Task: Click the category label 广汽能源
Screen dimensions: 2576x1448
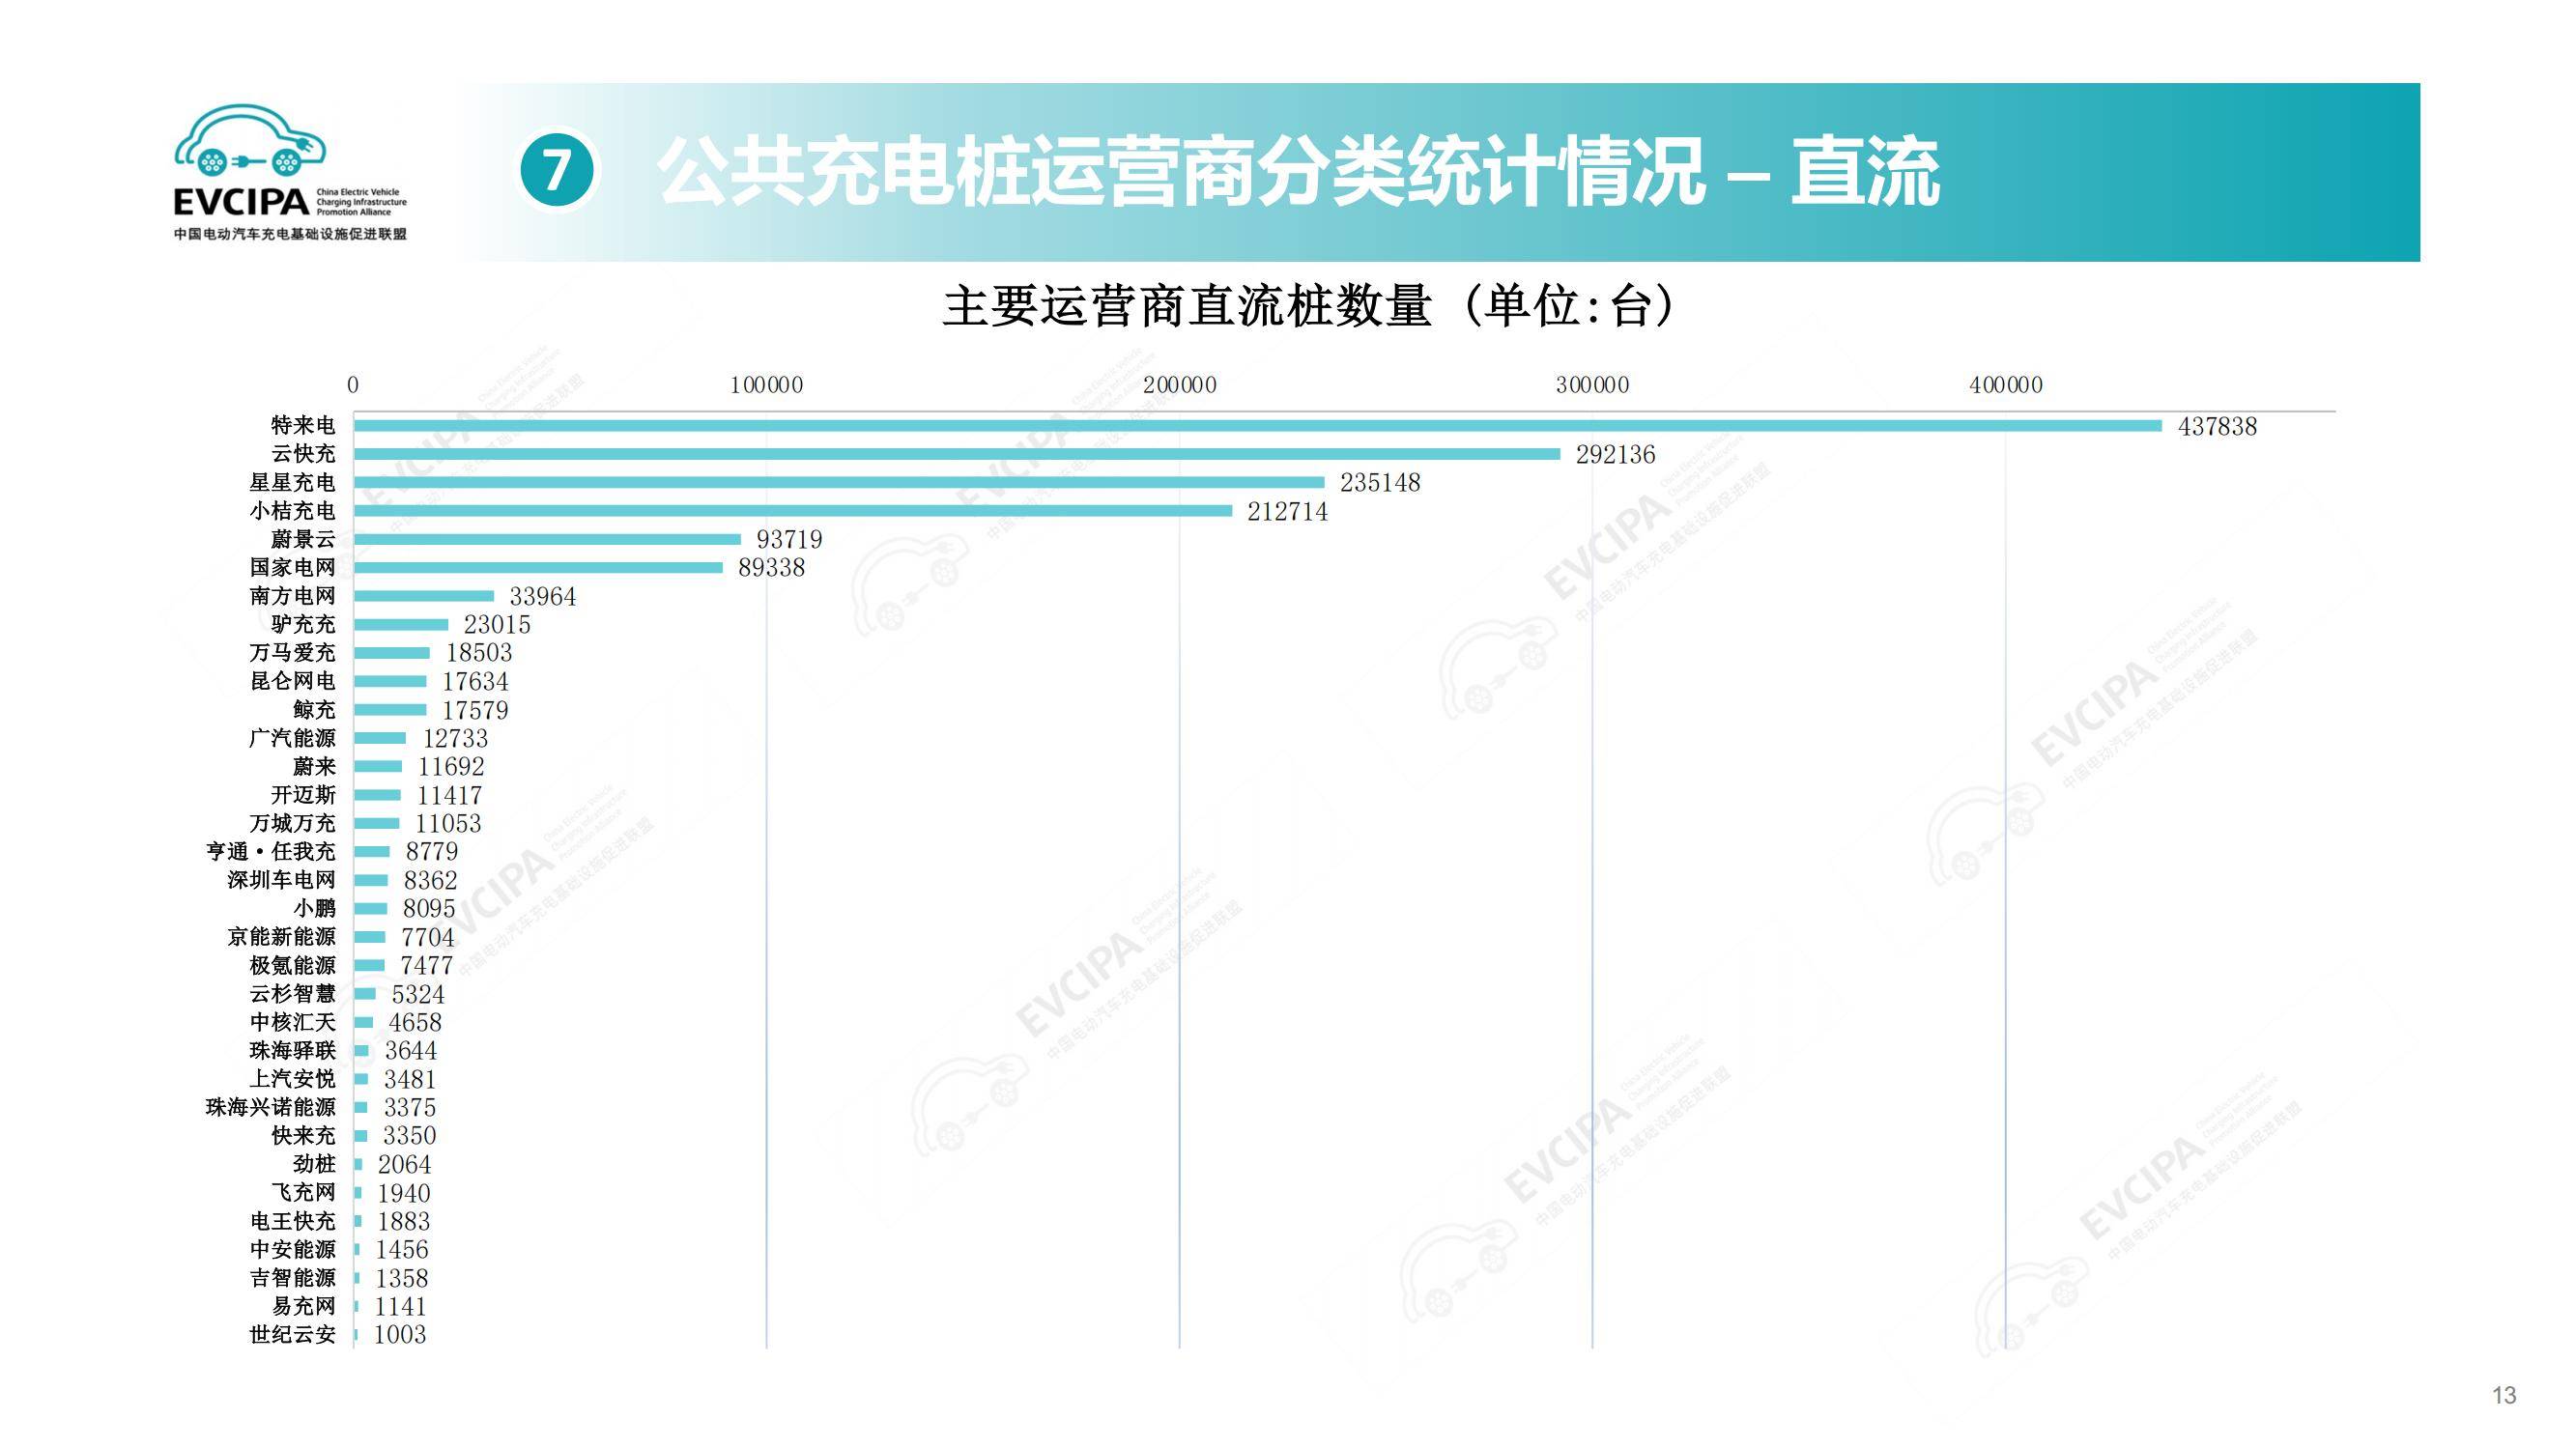Action: click(292, 738)
